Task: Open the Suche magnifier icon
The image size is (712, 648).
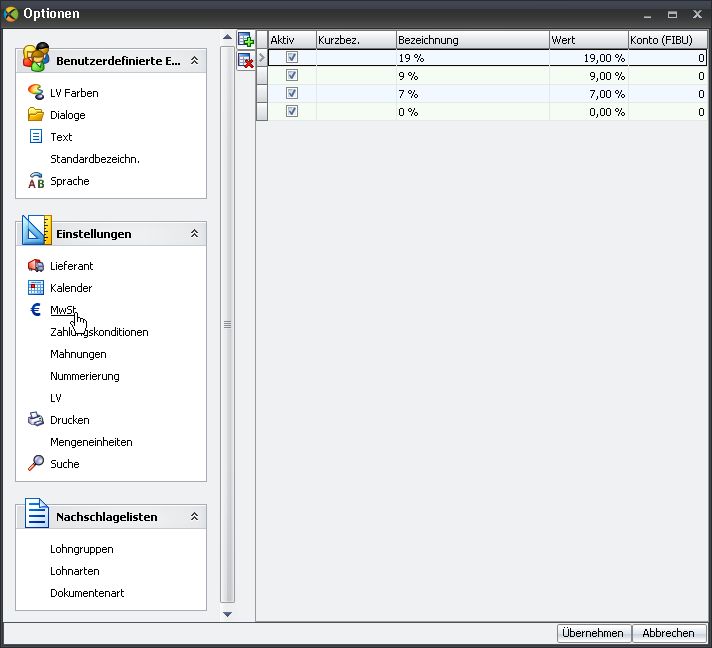Action: (x=36, y=464)
